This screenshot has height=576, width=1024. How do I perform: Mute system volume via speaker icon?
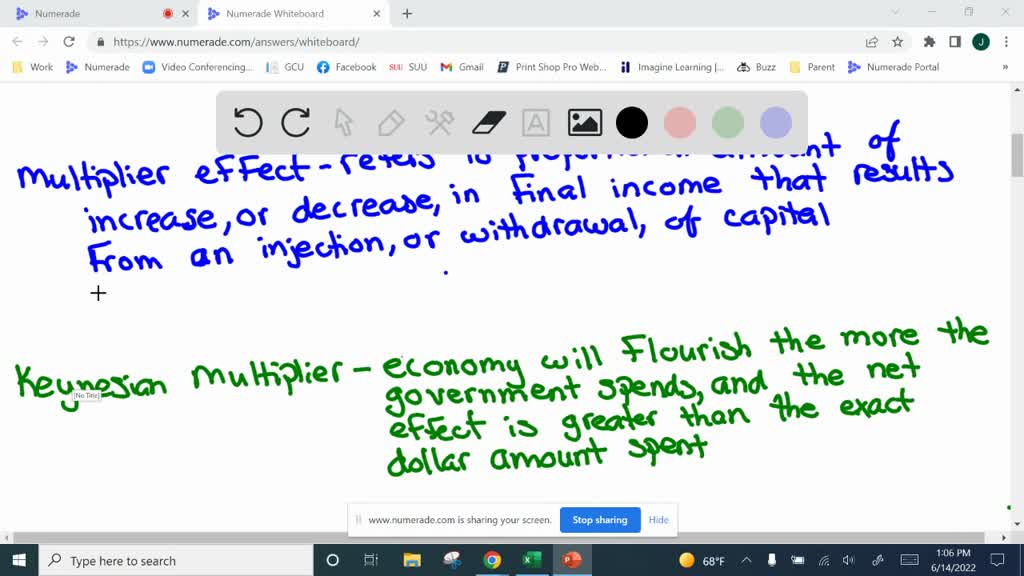click(x=849, y=560)
